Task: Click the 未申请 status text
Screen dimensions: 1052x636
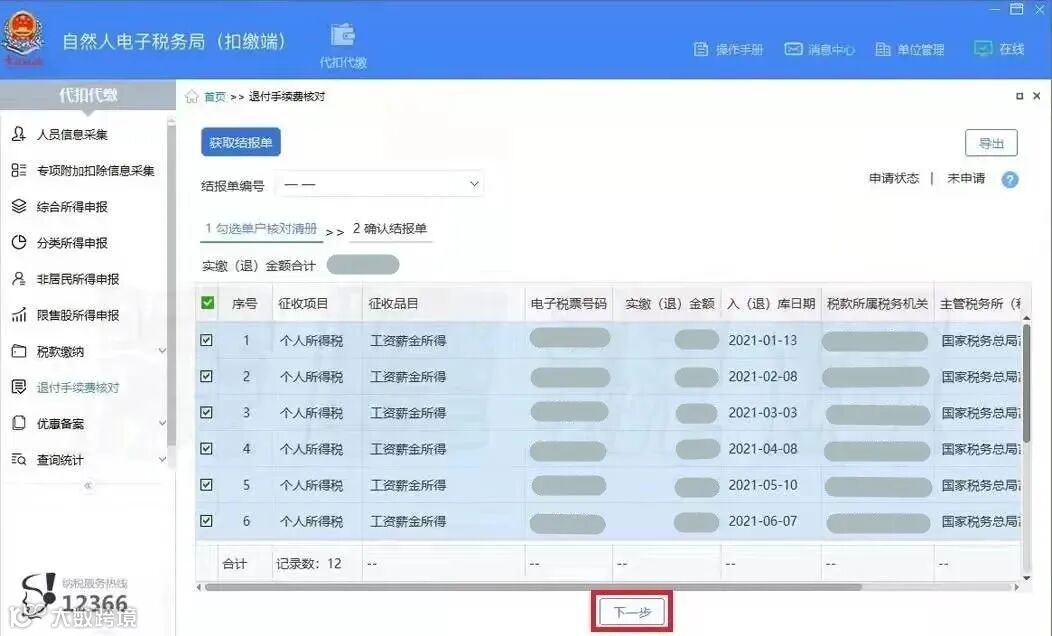Action: 966,178
